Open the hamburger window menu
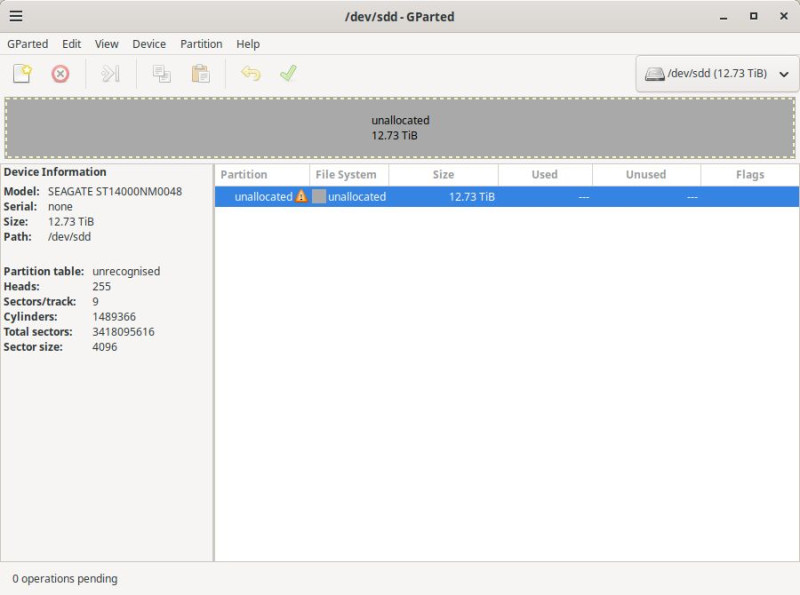The width and height of the screenshot is (800, 595). (16, 16)
